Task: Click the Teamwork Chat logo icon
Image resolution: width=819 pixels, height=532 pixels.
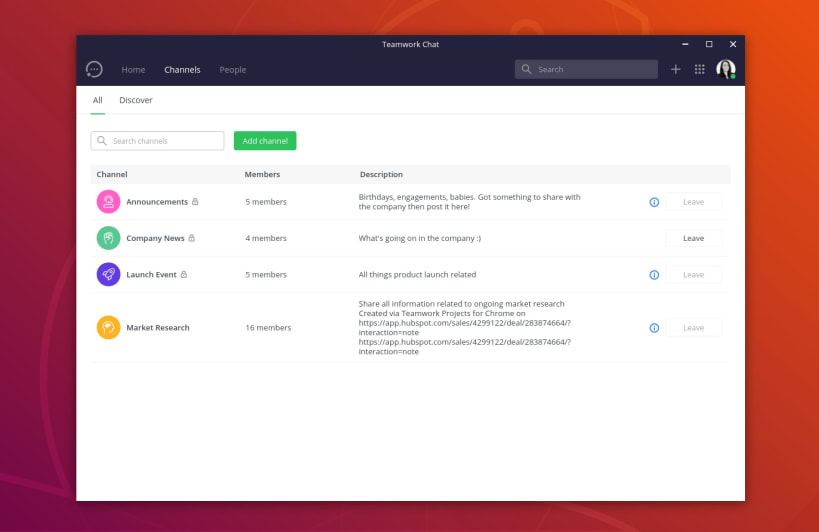Action: point(94,69)
